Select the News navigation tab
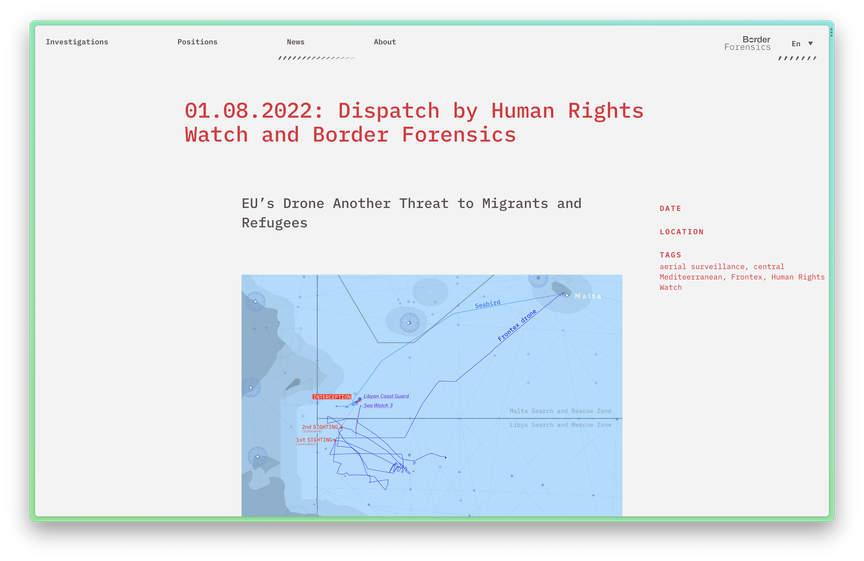 [295, 42]
